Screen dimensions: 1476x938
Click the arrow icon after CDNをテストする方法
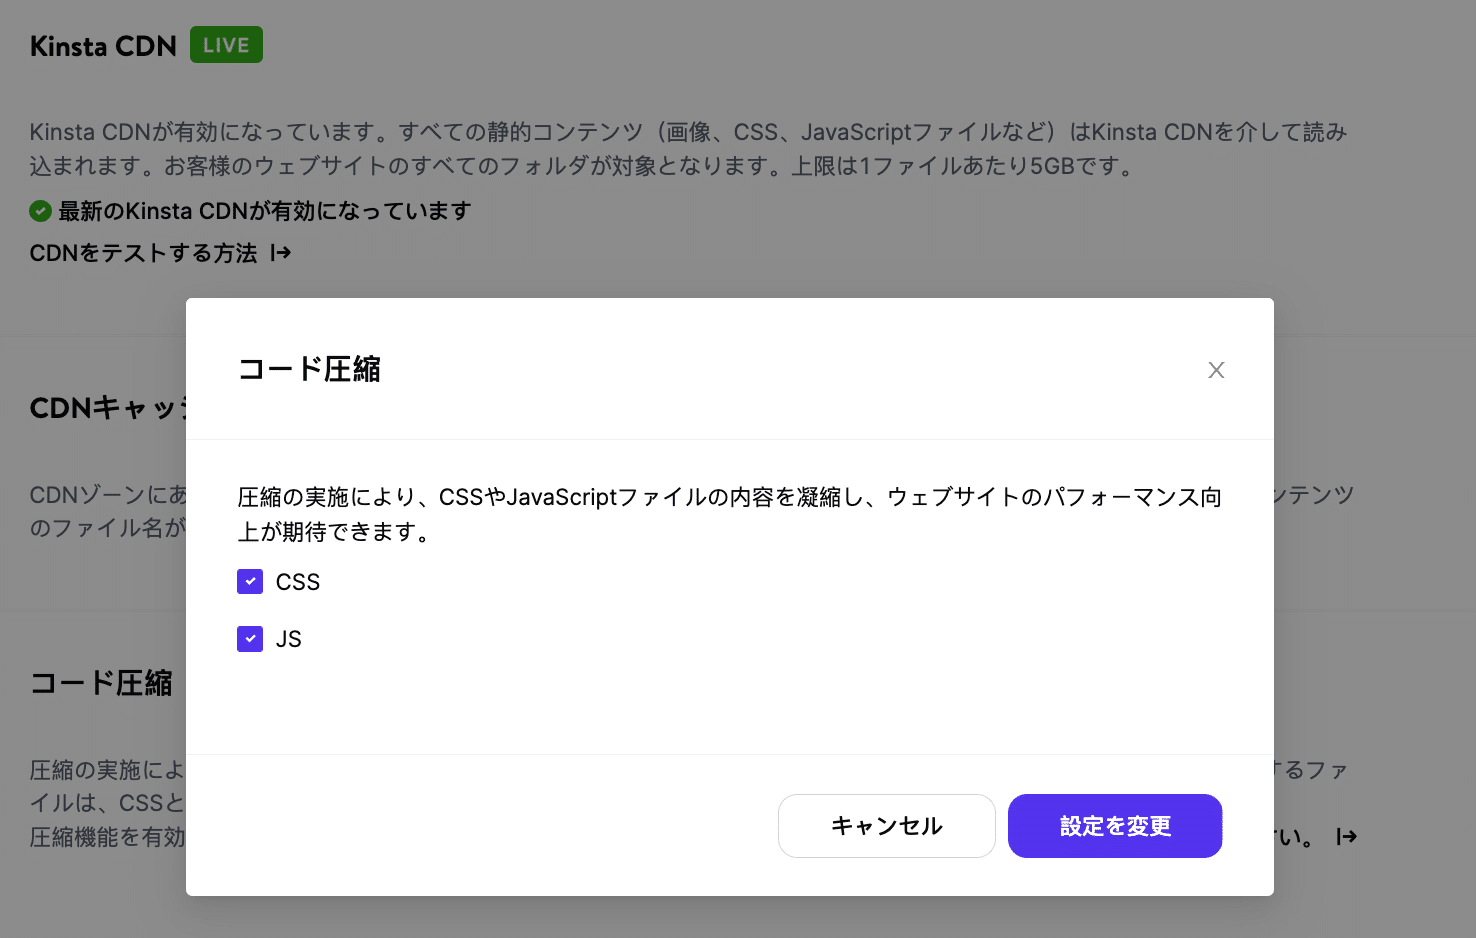click(281, 253)
